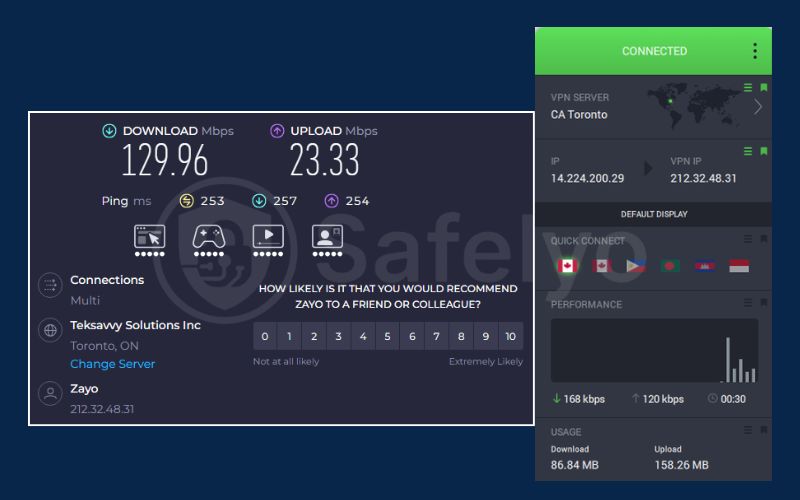Open the three-dot menu in VPN header
The image size is (800, 500).
pyautogui.click(x=755, y=51)
